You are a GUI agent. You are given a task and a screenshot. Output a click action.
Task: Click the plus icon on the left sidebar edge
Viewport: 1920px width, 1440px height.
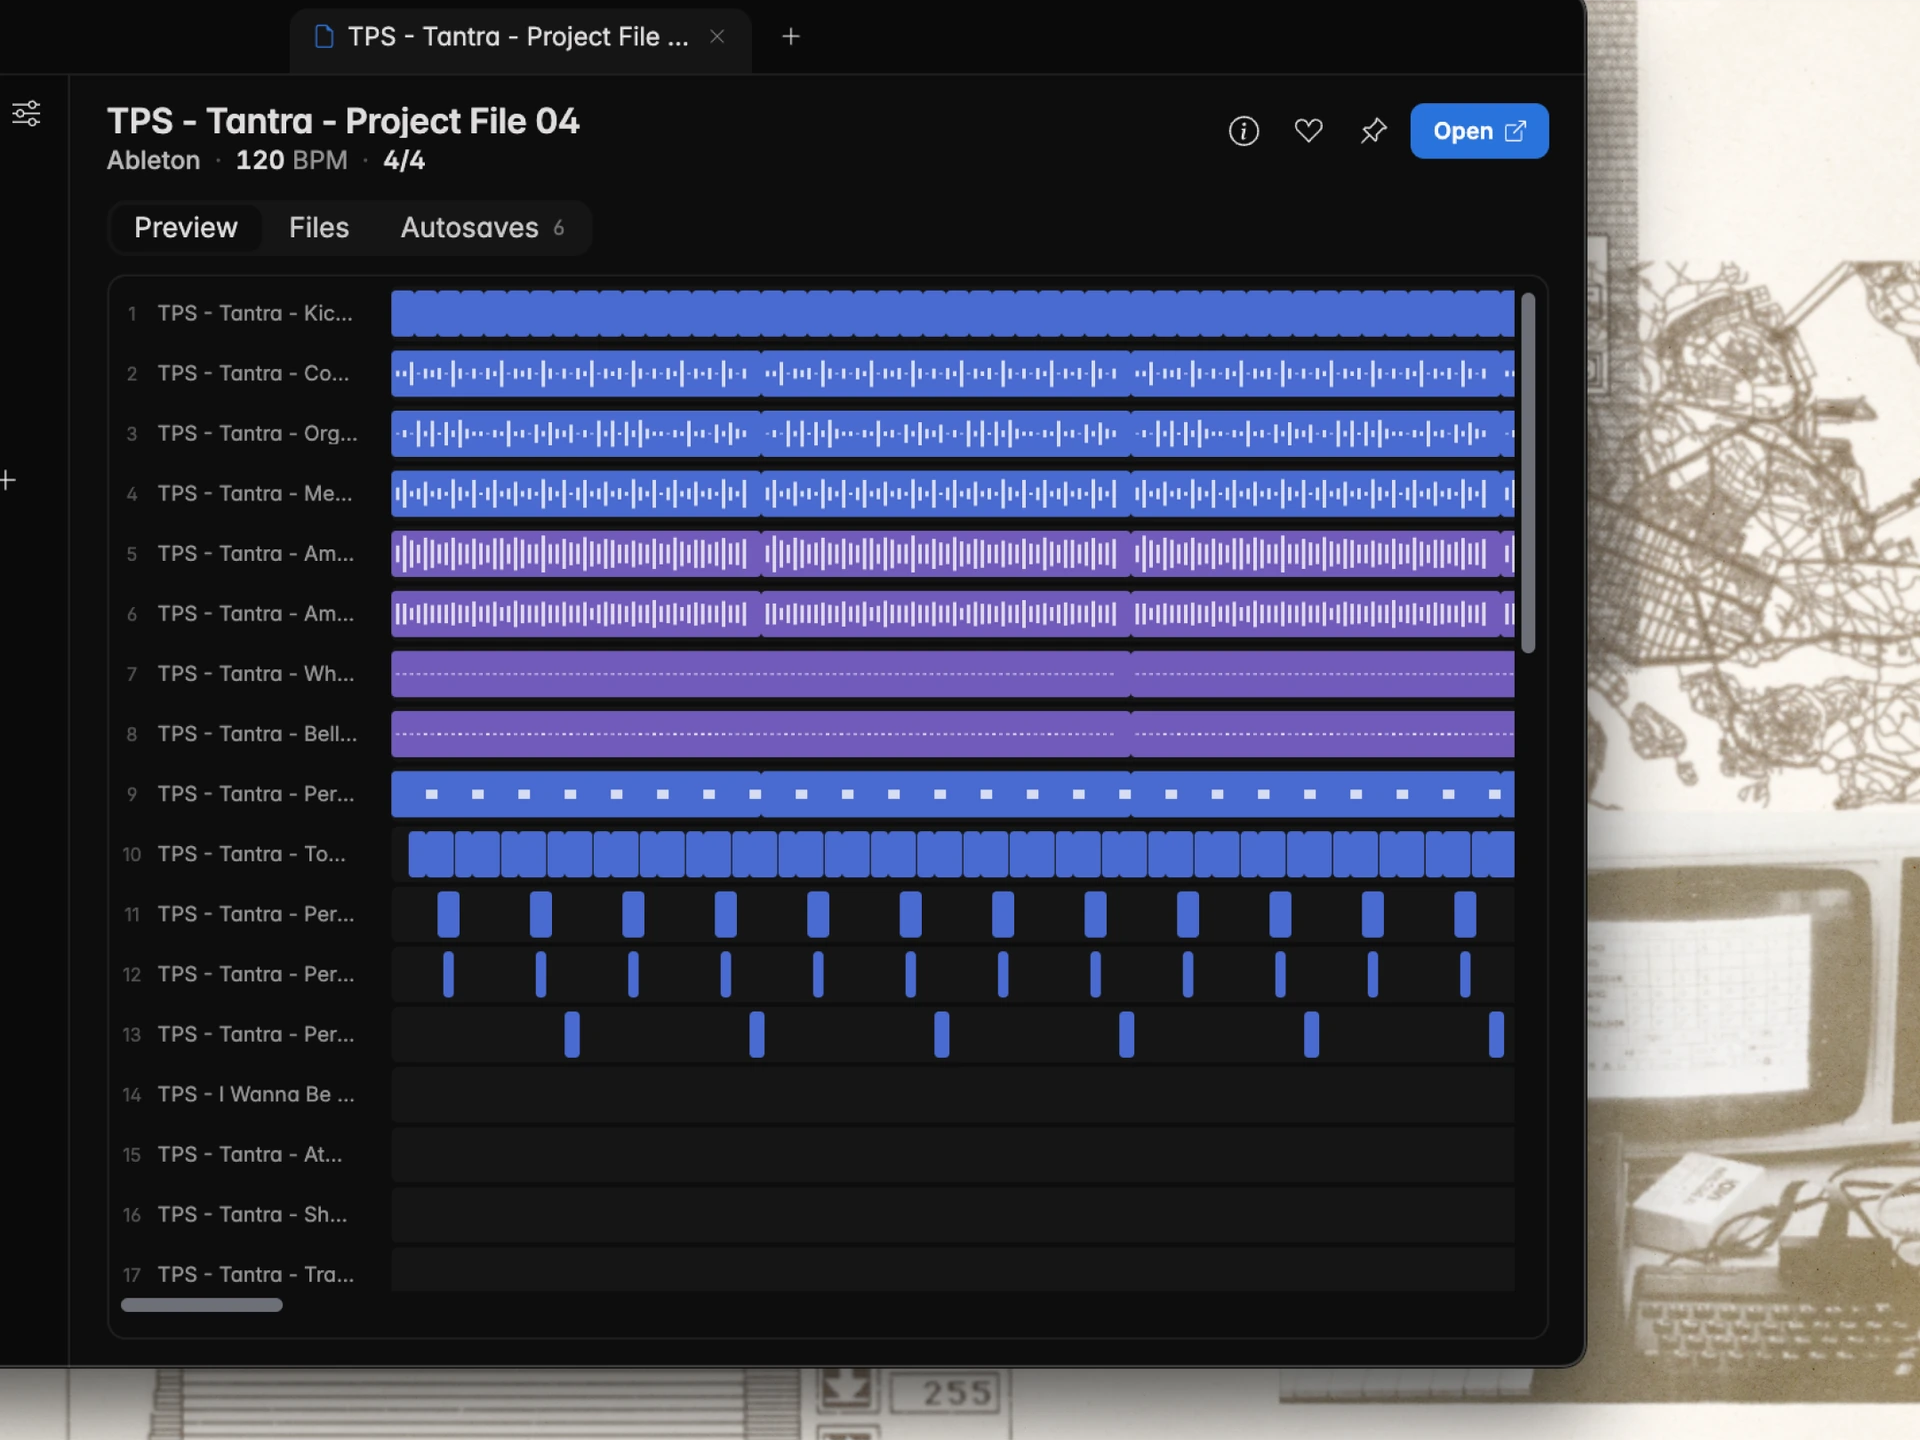(x=8, y=481)
